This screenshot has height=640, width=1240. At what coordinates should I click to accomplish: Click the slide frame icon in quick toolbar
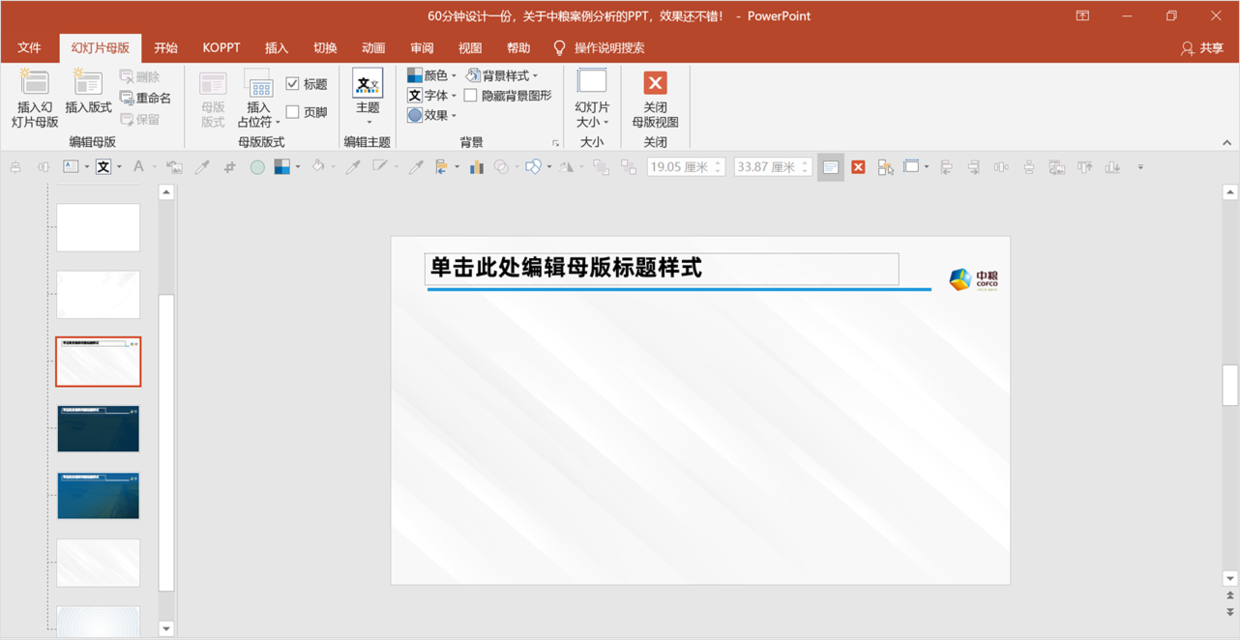coord(911,166)
